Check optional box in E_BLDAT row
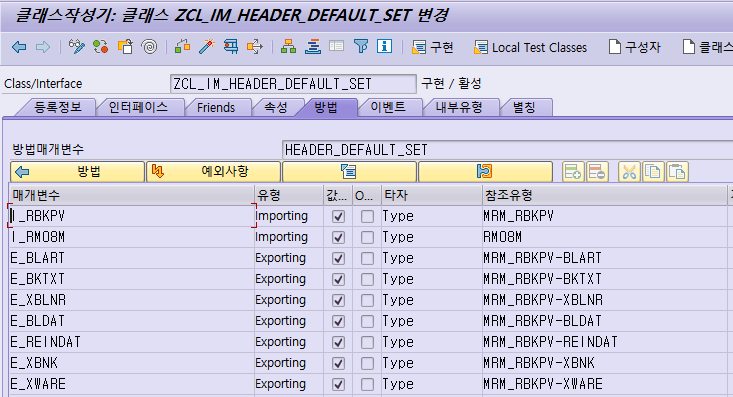 pos(367,321)
